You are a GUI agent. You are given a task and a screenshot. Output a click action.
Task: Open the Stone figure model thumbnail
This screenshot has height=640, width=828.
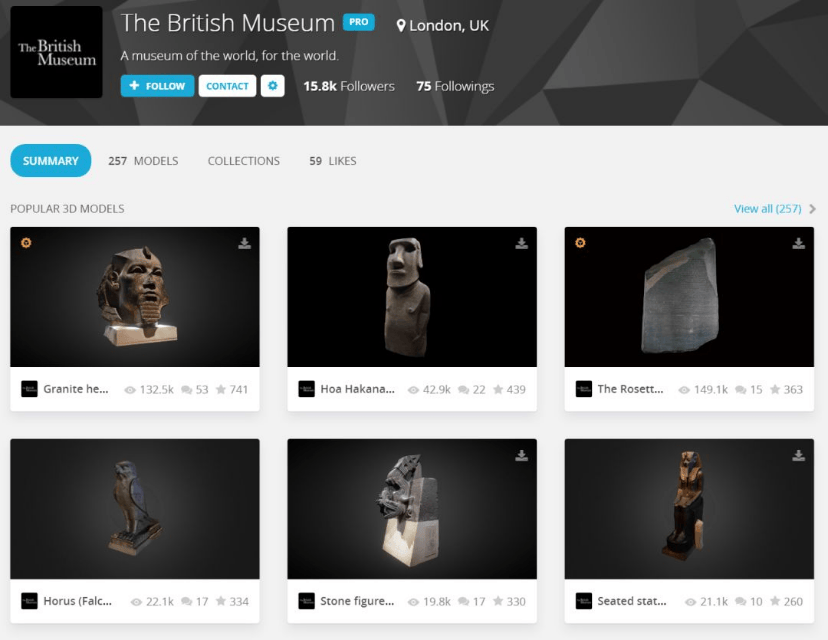click(x=412, y=509)
